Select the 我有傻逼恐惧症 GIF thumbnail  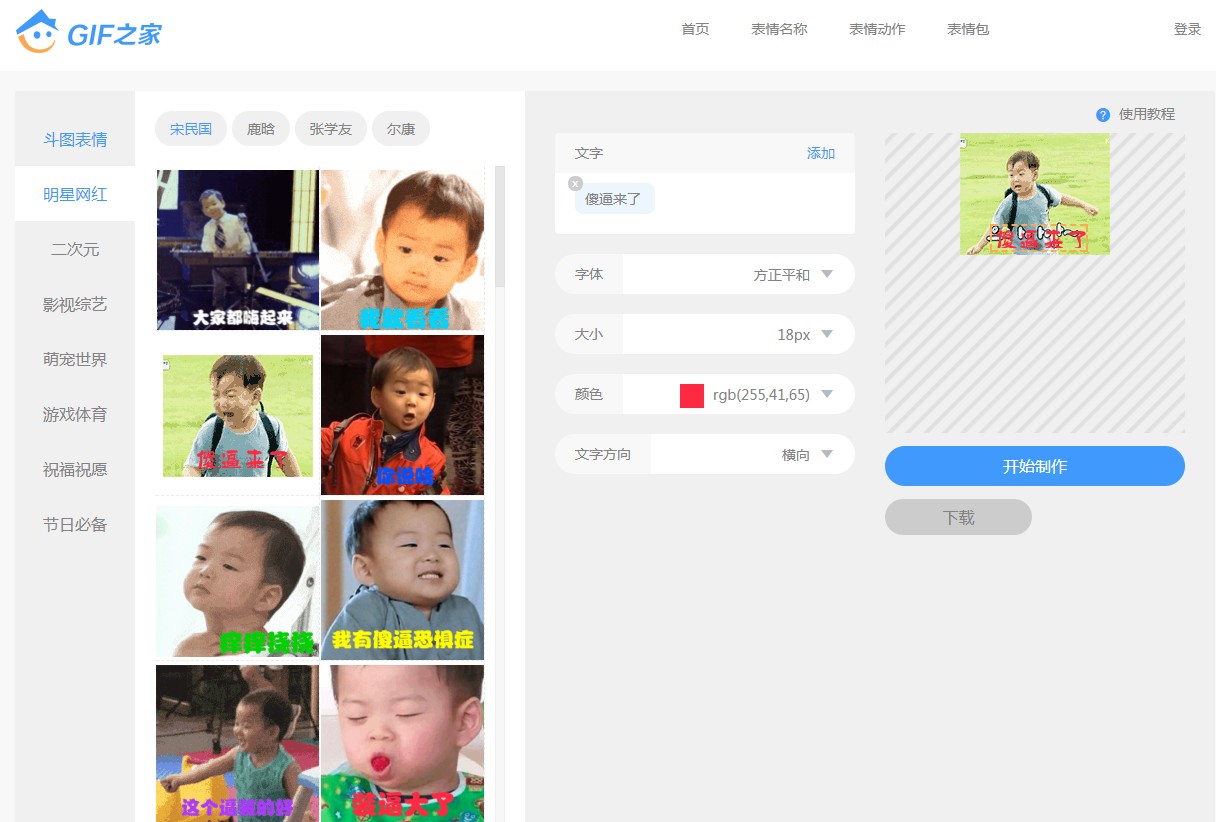tap(402, 580)
